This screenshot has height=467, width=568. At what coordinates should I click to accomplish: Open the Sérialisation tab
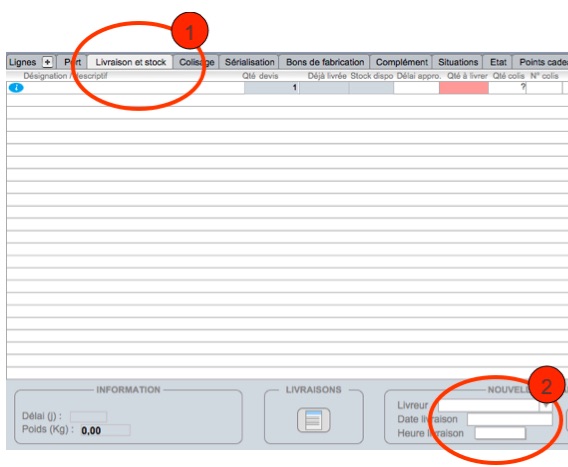click(250, 62)
